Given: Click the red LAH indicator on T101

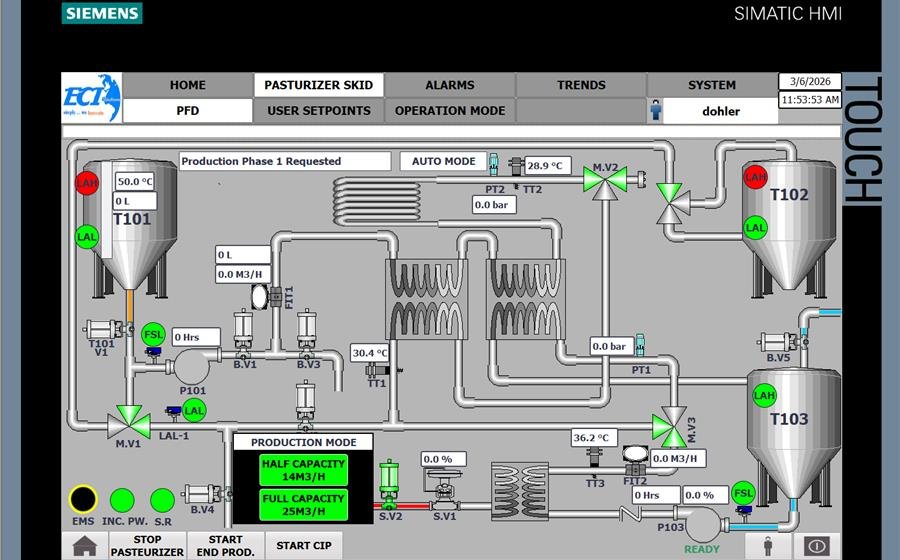Looking at the screenshot, I should coord(87,183).
